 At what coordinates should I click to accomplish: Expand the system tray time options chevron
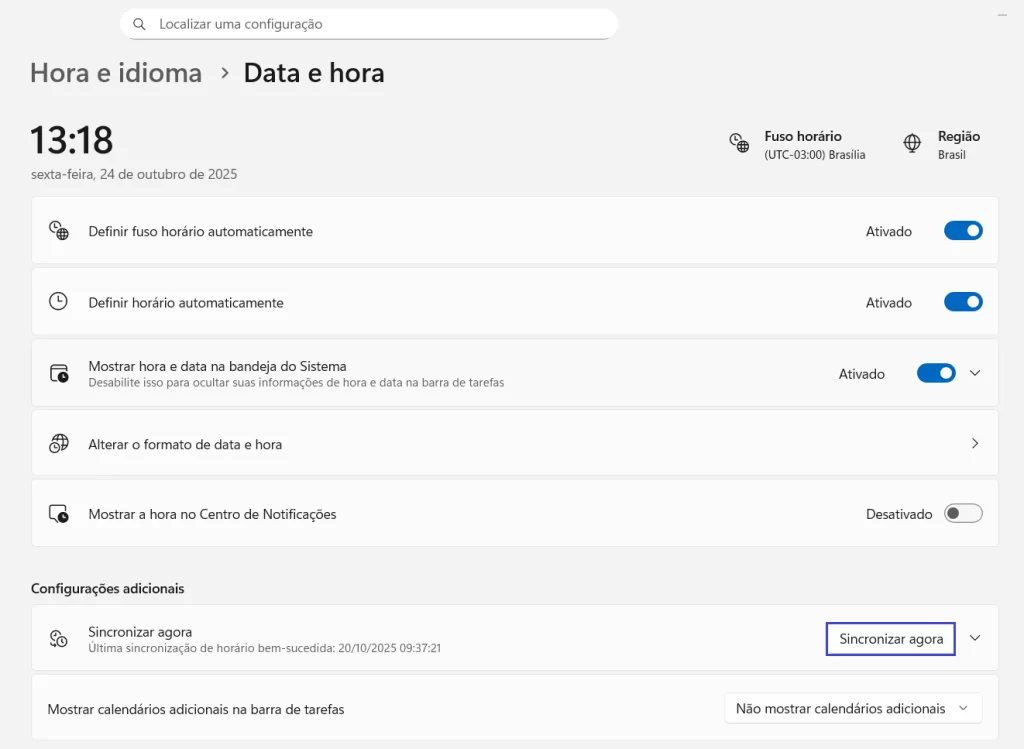pos(976,373)
